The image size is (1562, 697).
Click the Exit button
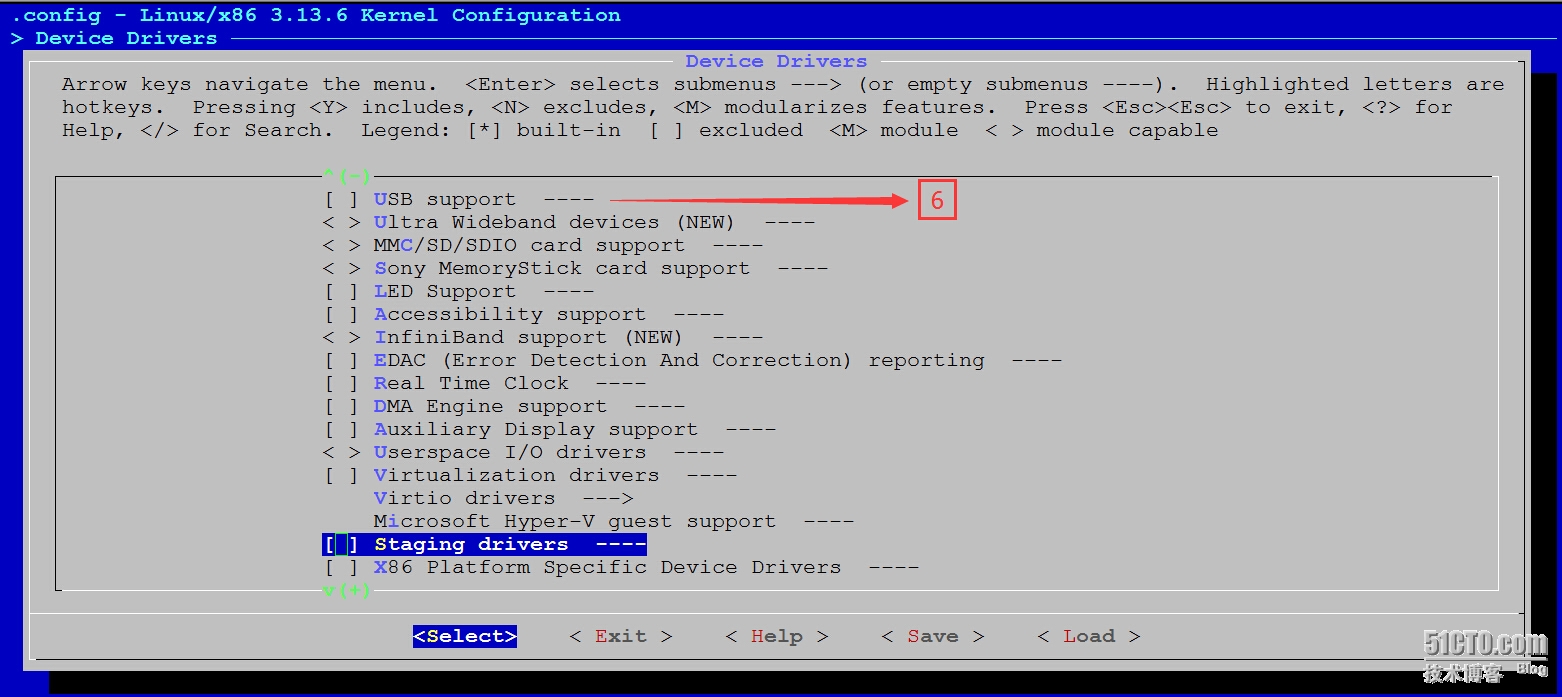pos(621,636)
